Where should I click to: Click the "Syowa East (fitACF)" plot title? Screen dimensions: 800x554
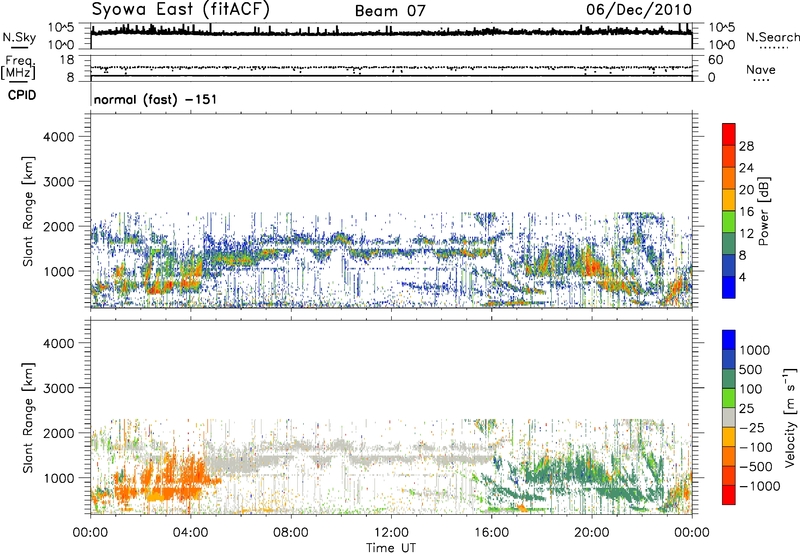tap(181, 10)
